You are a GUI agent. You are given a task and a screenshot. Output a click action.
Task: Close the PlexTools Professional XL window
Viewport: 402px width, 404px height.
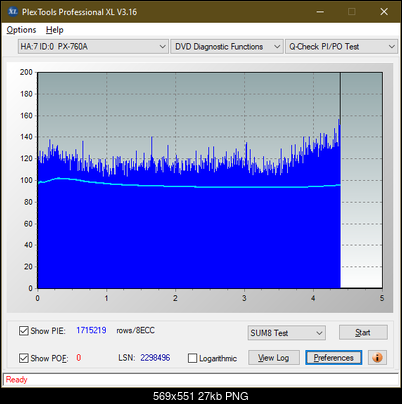384,12
